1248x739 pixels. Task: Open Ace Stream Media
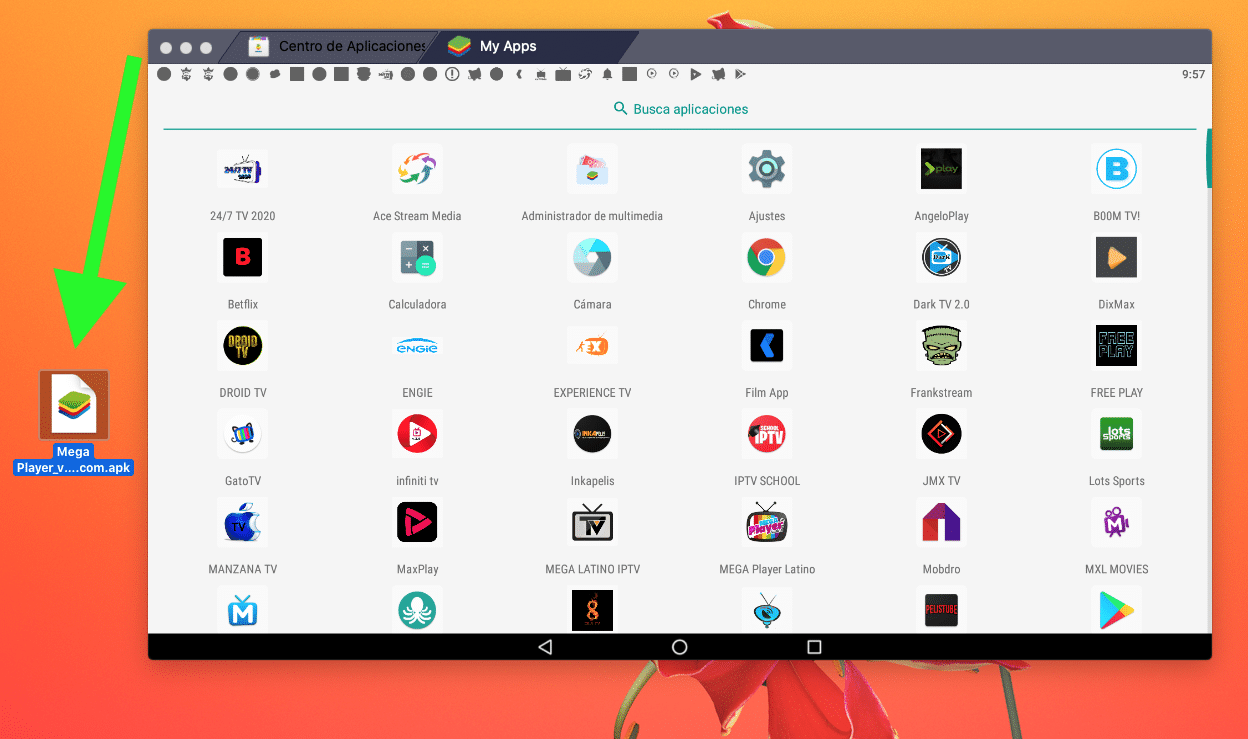tap(417, 169)
